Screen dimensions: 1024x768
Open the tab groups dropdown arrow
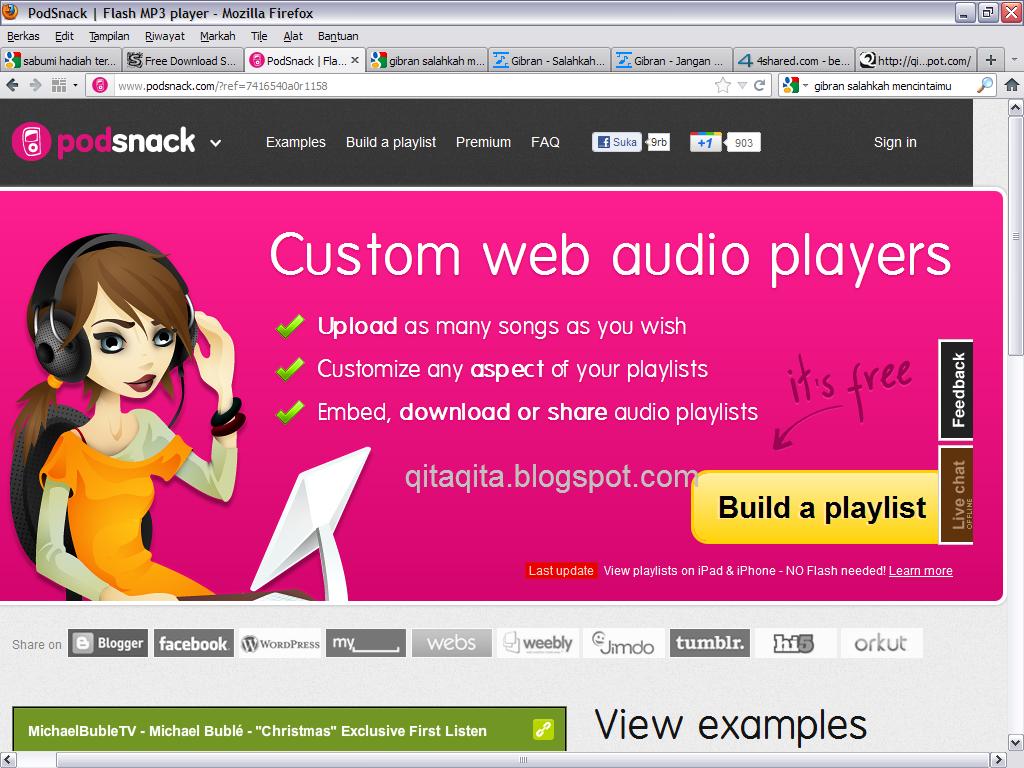(76, 86)
